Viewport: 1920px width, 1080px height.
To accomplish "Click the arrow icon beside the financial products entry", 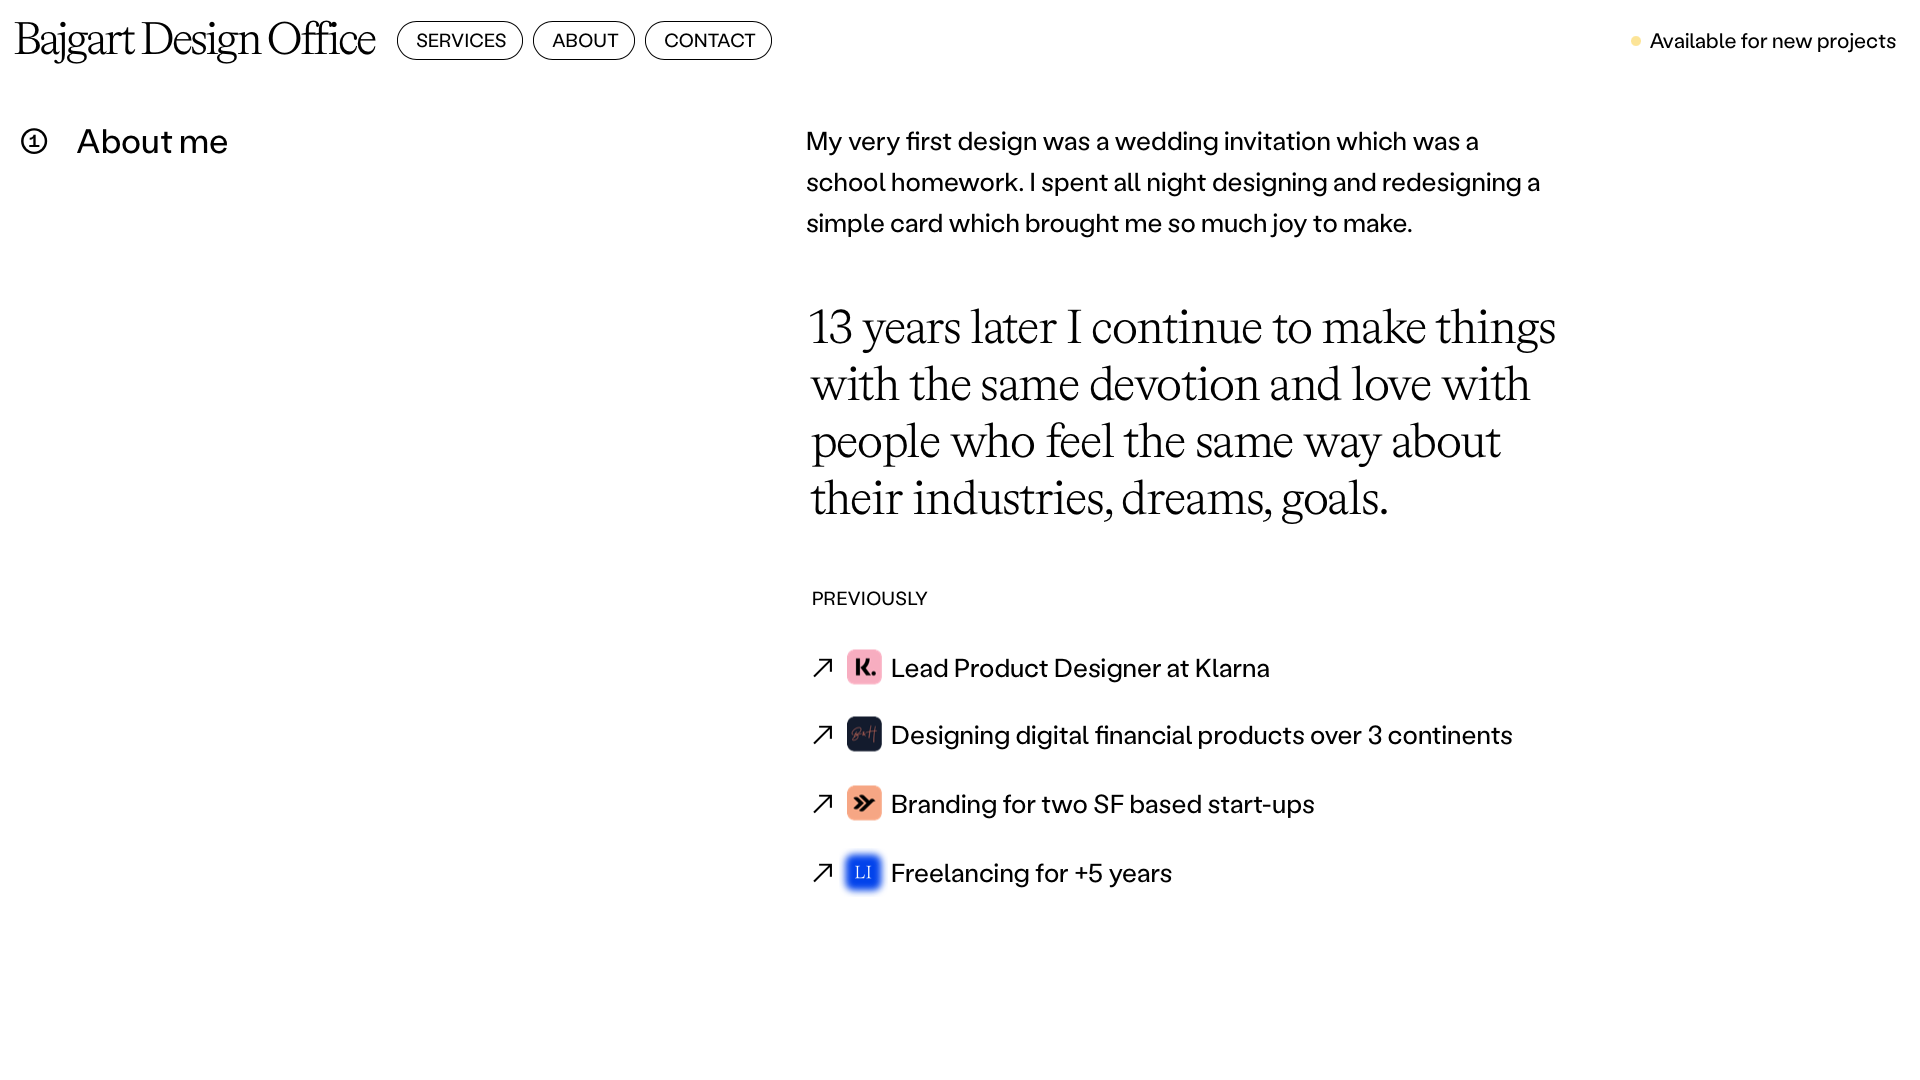I will (x=823, y=735).
